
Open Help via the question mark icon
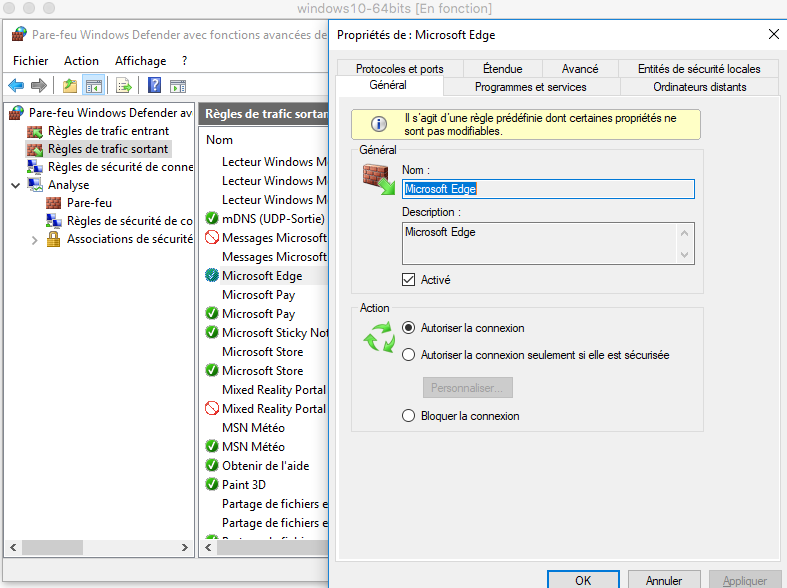click(155, 85)
